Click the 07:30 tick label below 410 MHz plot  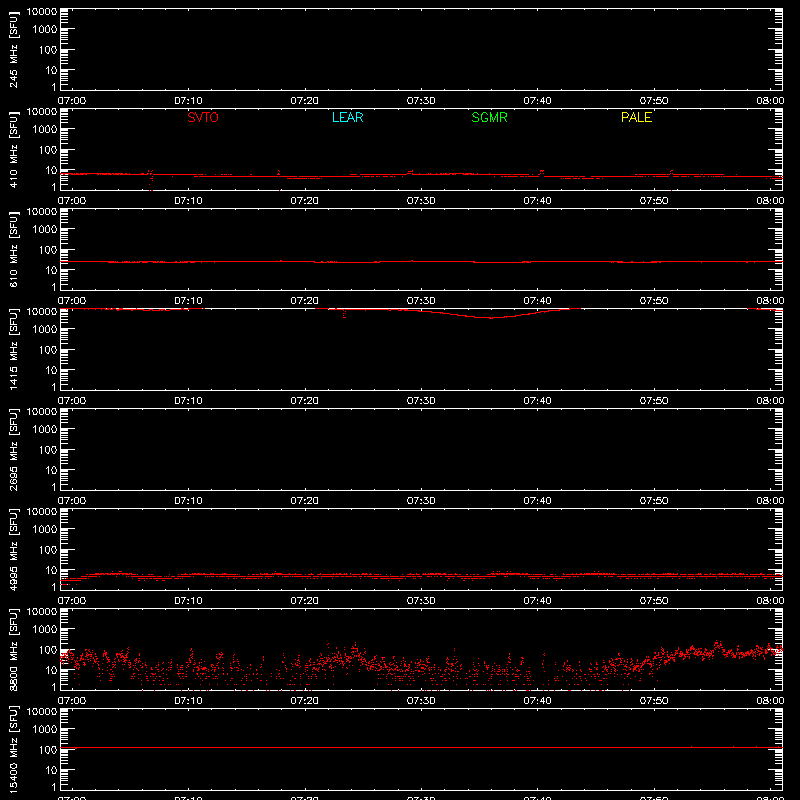pyautogui.click(x=421, y=201)
